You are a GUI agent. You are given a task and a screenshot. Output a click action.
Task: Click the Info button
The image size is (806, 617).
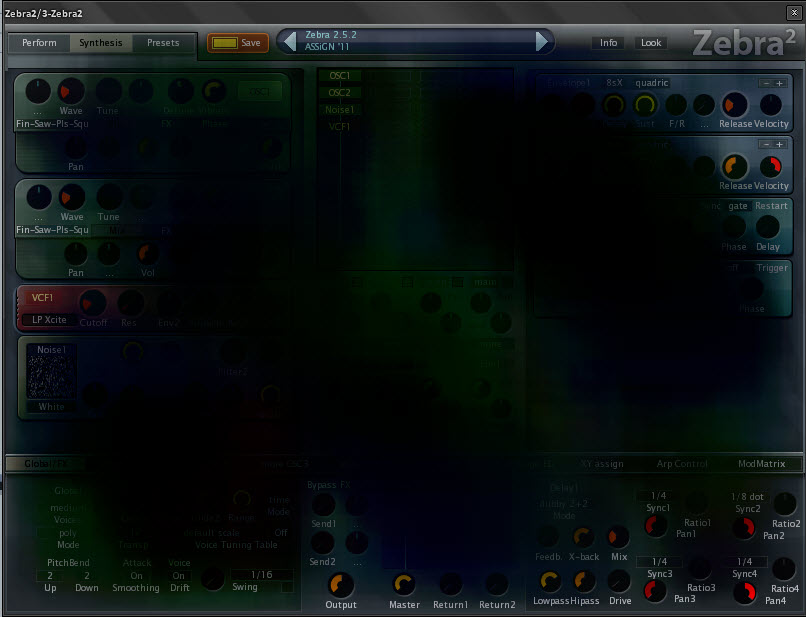pyautogui.click(x=608, y=43)
